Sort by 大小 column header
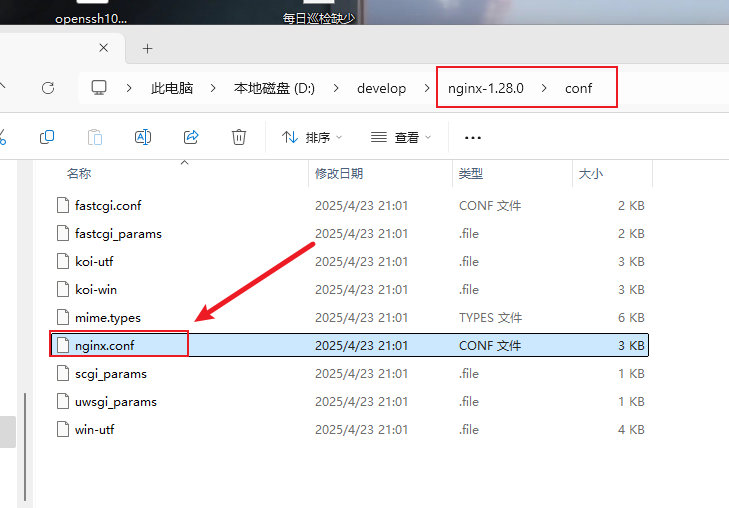The image size is (729, 508). pos(591,174)
